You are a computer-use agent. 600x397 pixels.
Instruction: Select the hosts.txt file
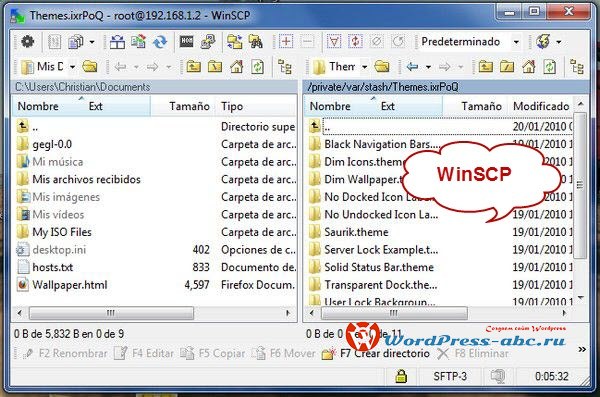[x=52, y=267]
